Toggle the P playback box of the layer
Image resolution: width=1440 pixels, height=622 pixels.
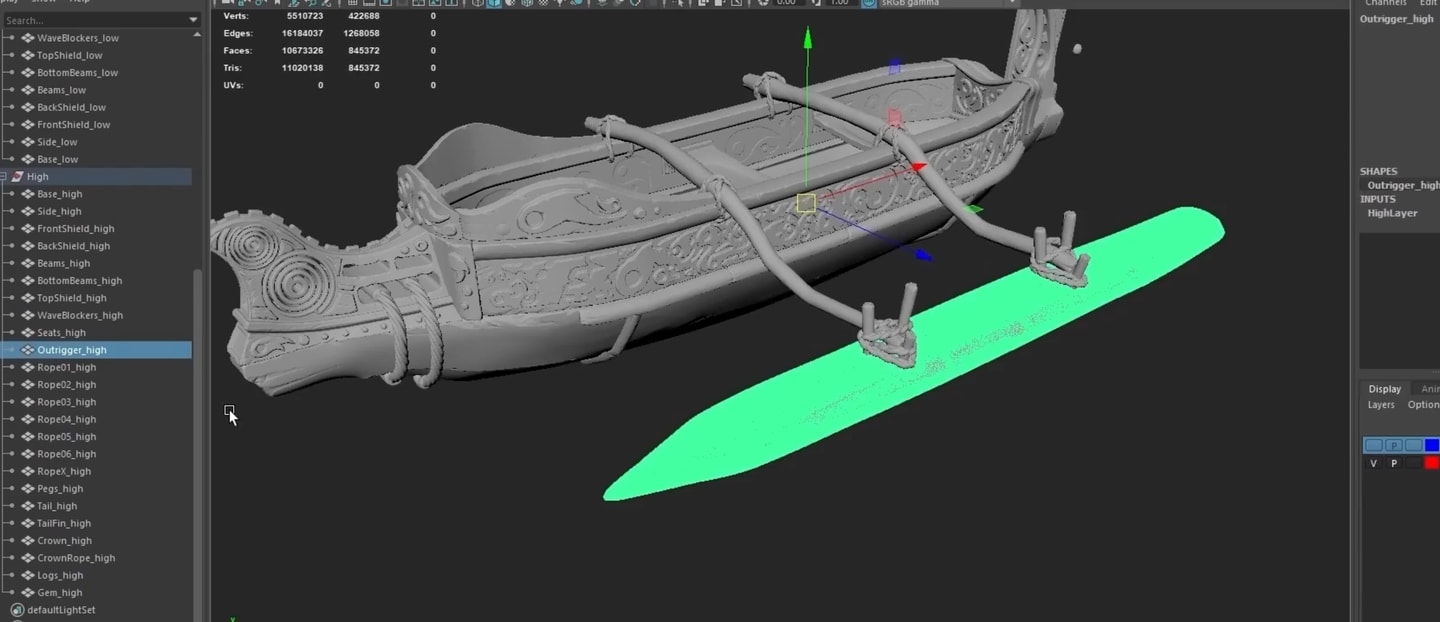(x=1394, y=463)
